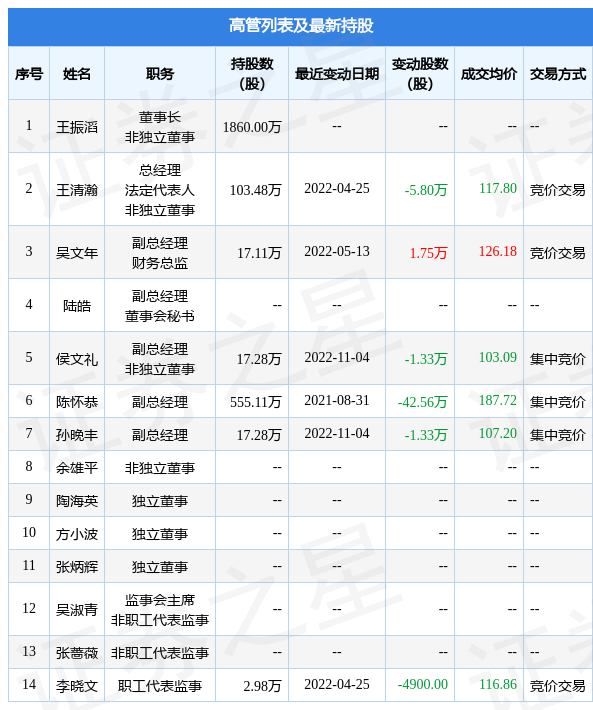Click the -5.80万 change value

coord(426,190)
